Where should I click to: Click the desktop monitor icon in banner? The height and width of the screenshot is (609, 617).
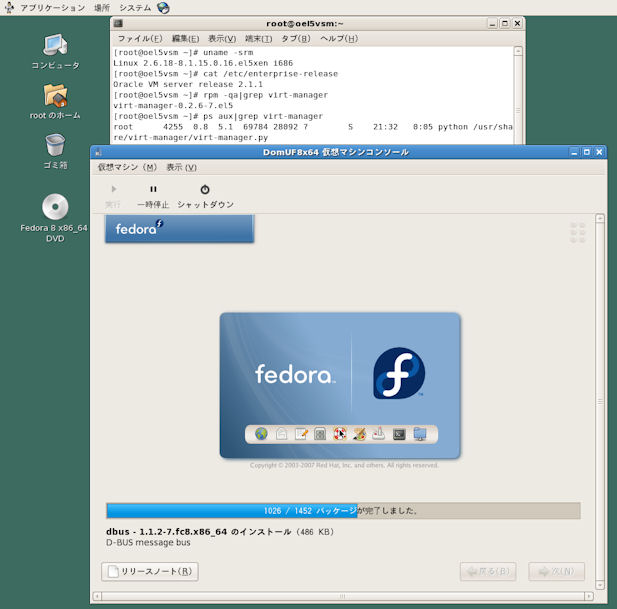420,434
